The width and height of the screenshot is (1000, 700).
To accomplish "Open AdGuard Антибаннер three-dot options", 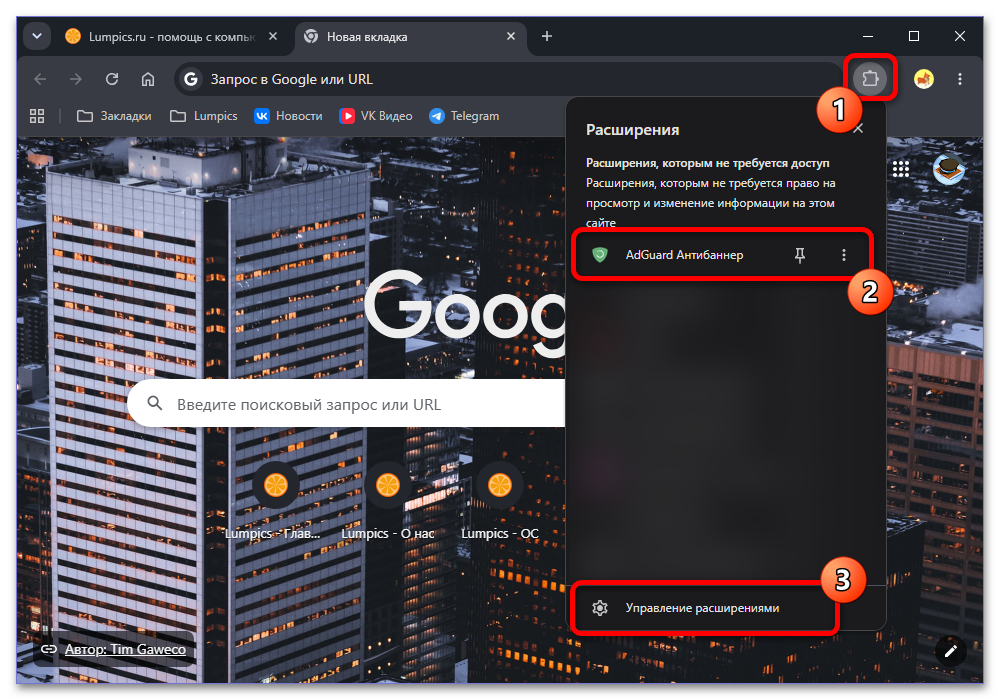I will (844, 255).
